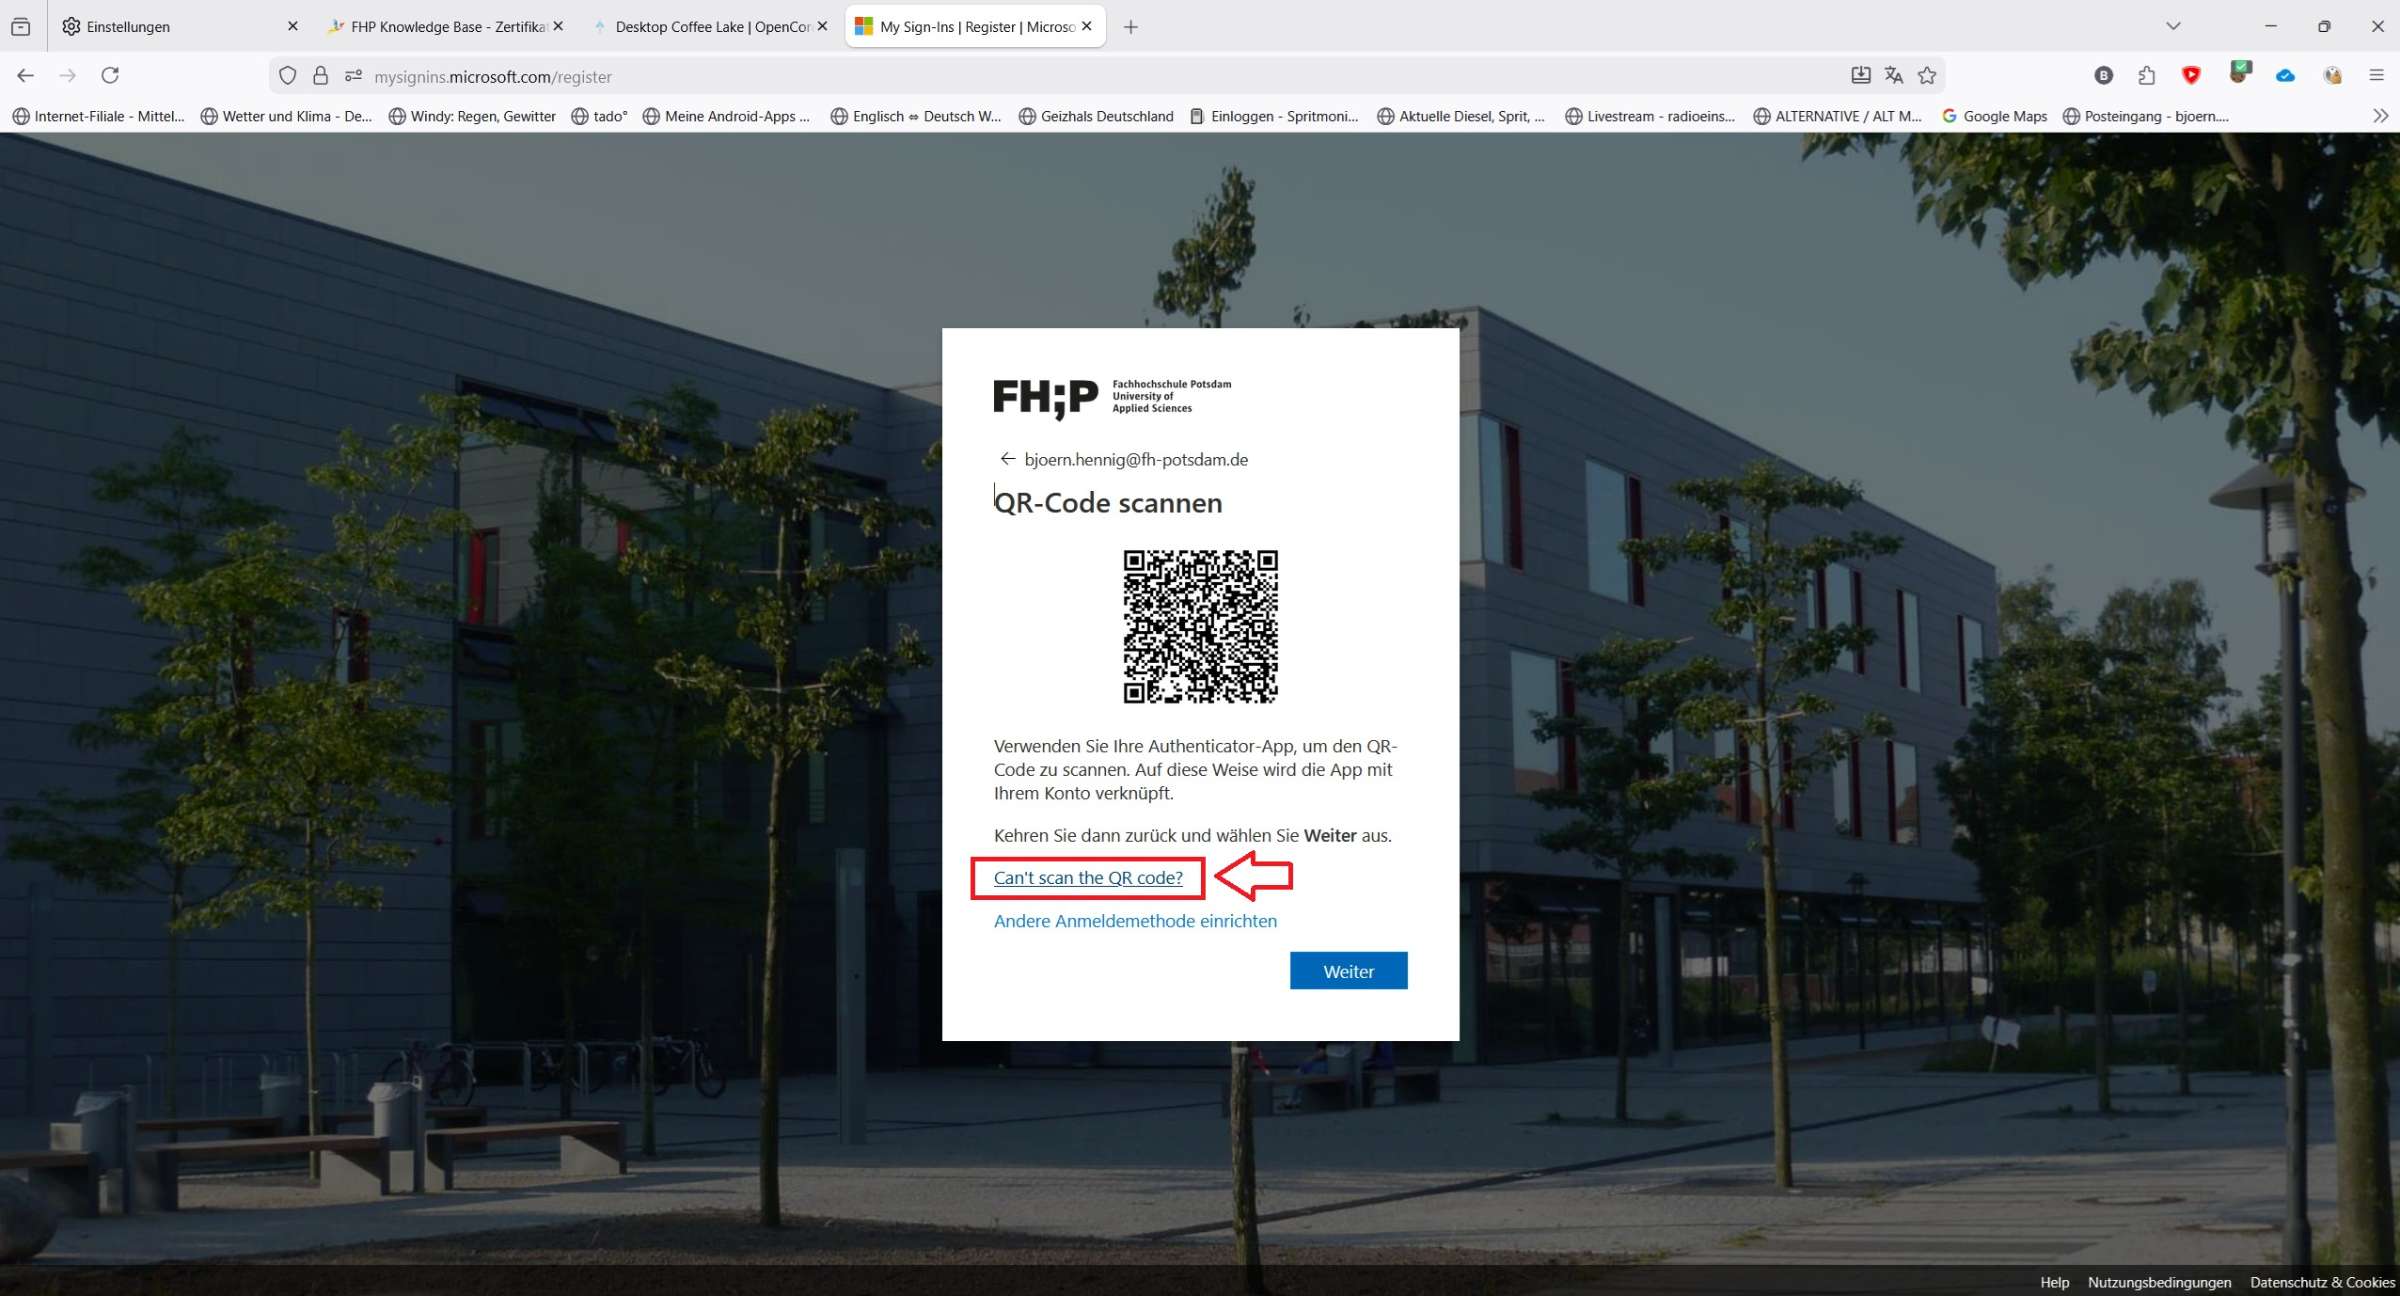Click Andere Anmeldemethode einrichten link
2400x1296 pixels.
click(x=1135, y=921)
